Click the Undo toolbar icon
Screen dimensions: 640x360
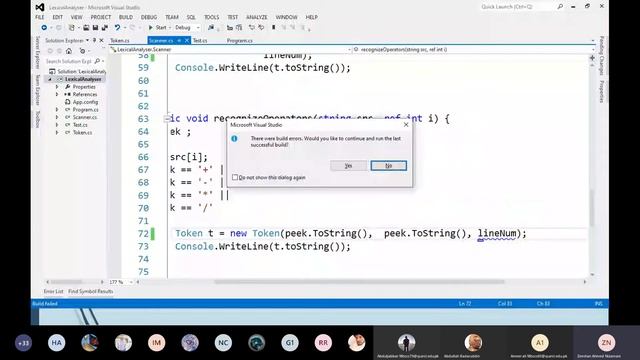click(118, 27)
